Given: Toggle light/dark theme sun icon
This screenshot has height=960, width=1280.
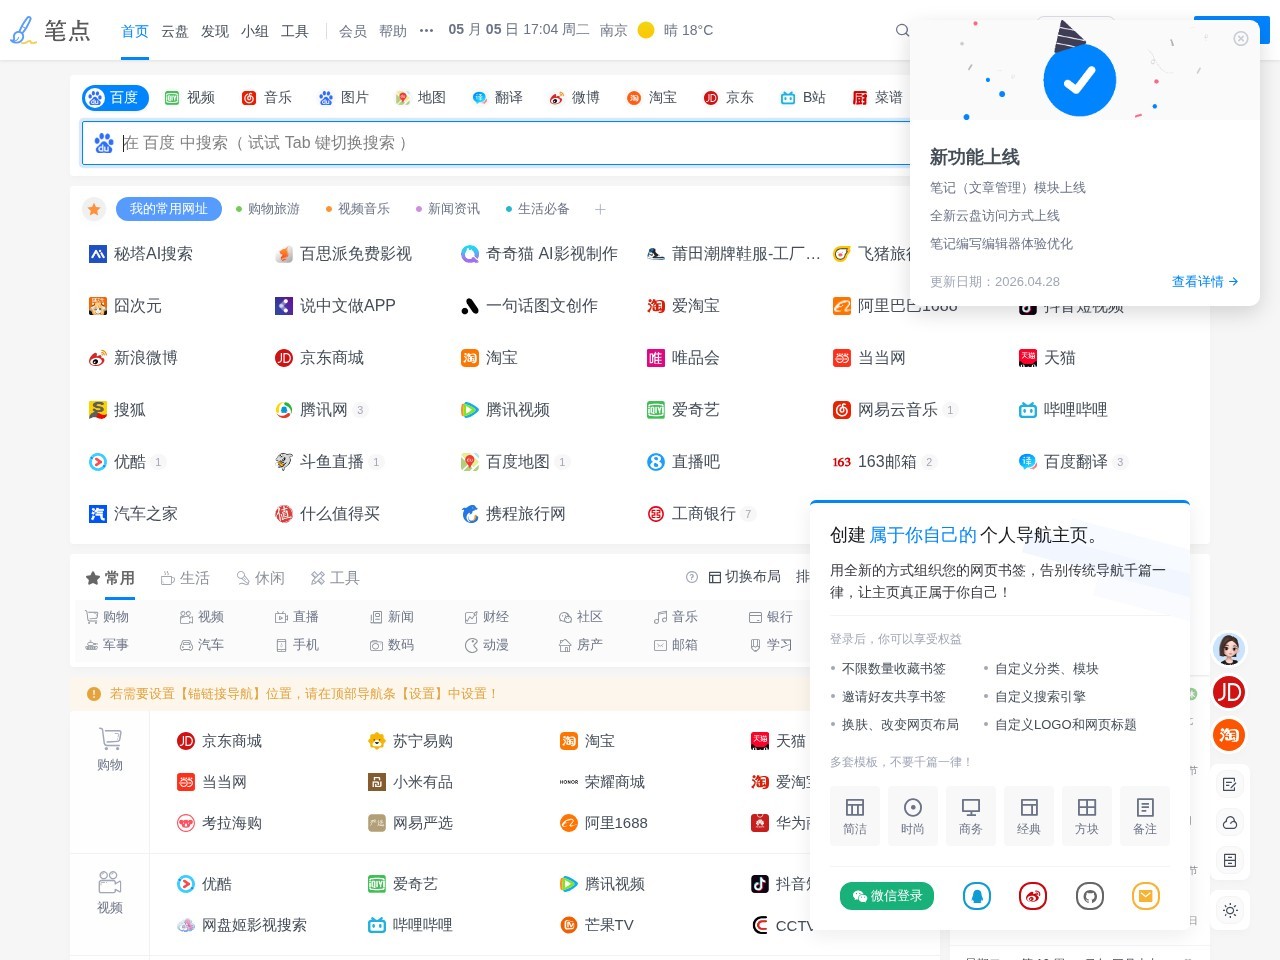Looking at the screenshot, I should click(x=1230, y=910).
